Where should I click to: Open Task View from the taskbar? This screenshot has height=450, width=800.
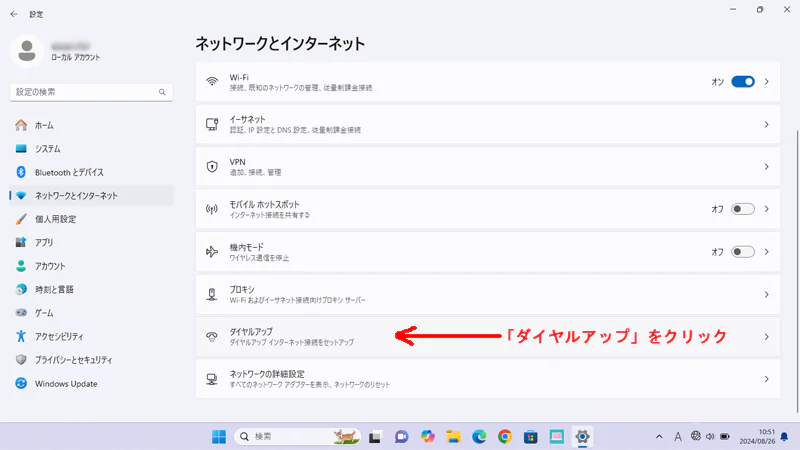[376, 437]
